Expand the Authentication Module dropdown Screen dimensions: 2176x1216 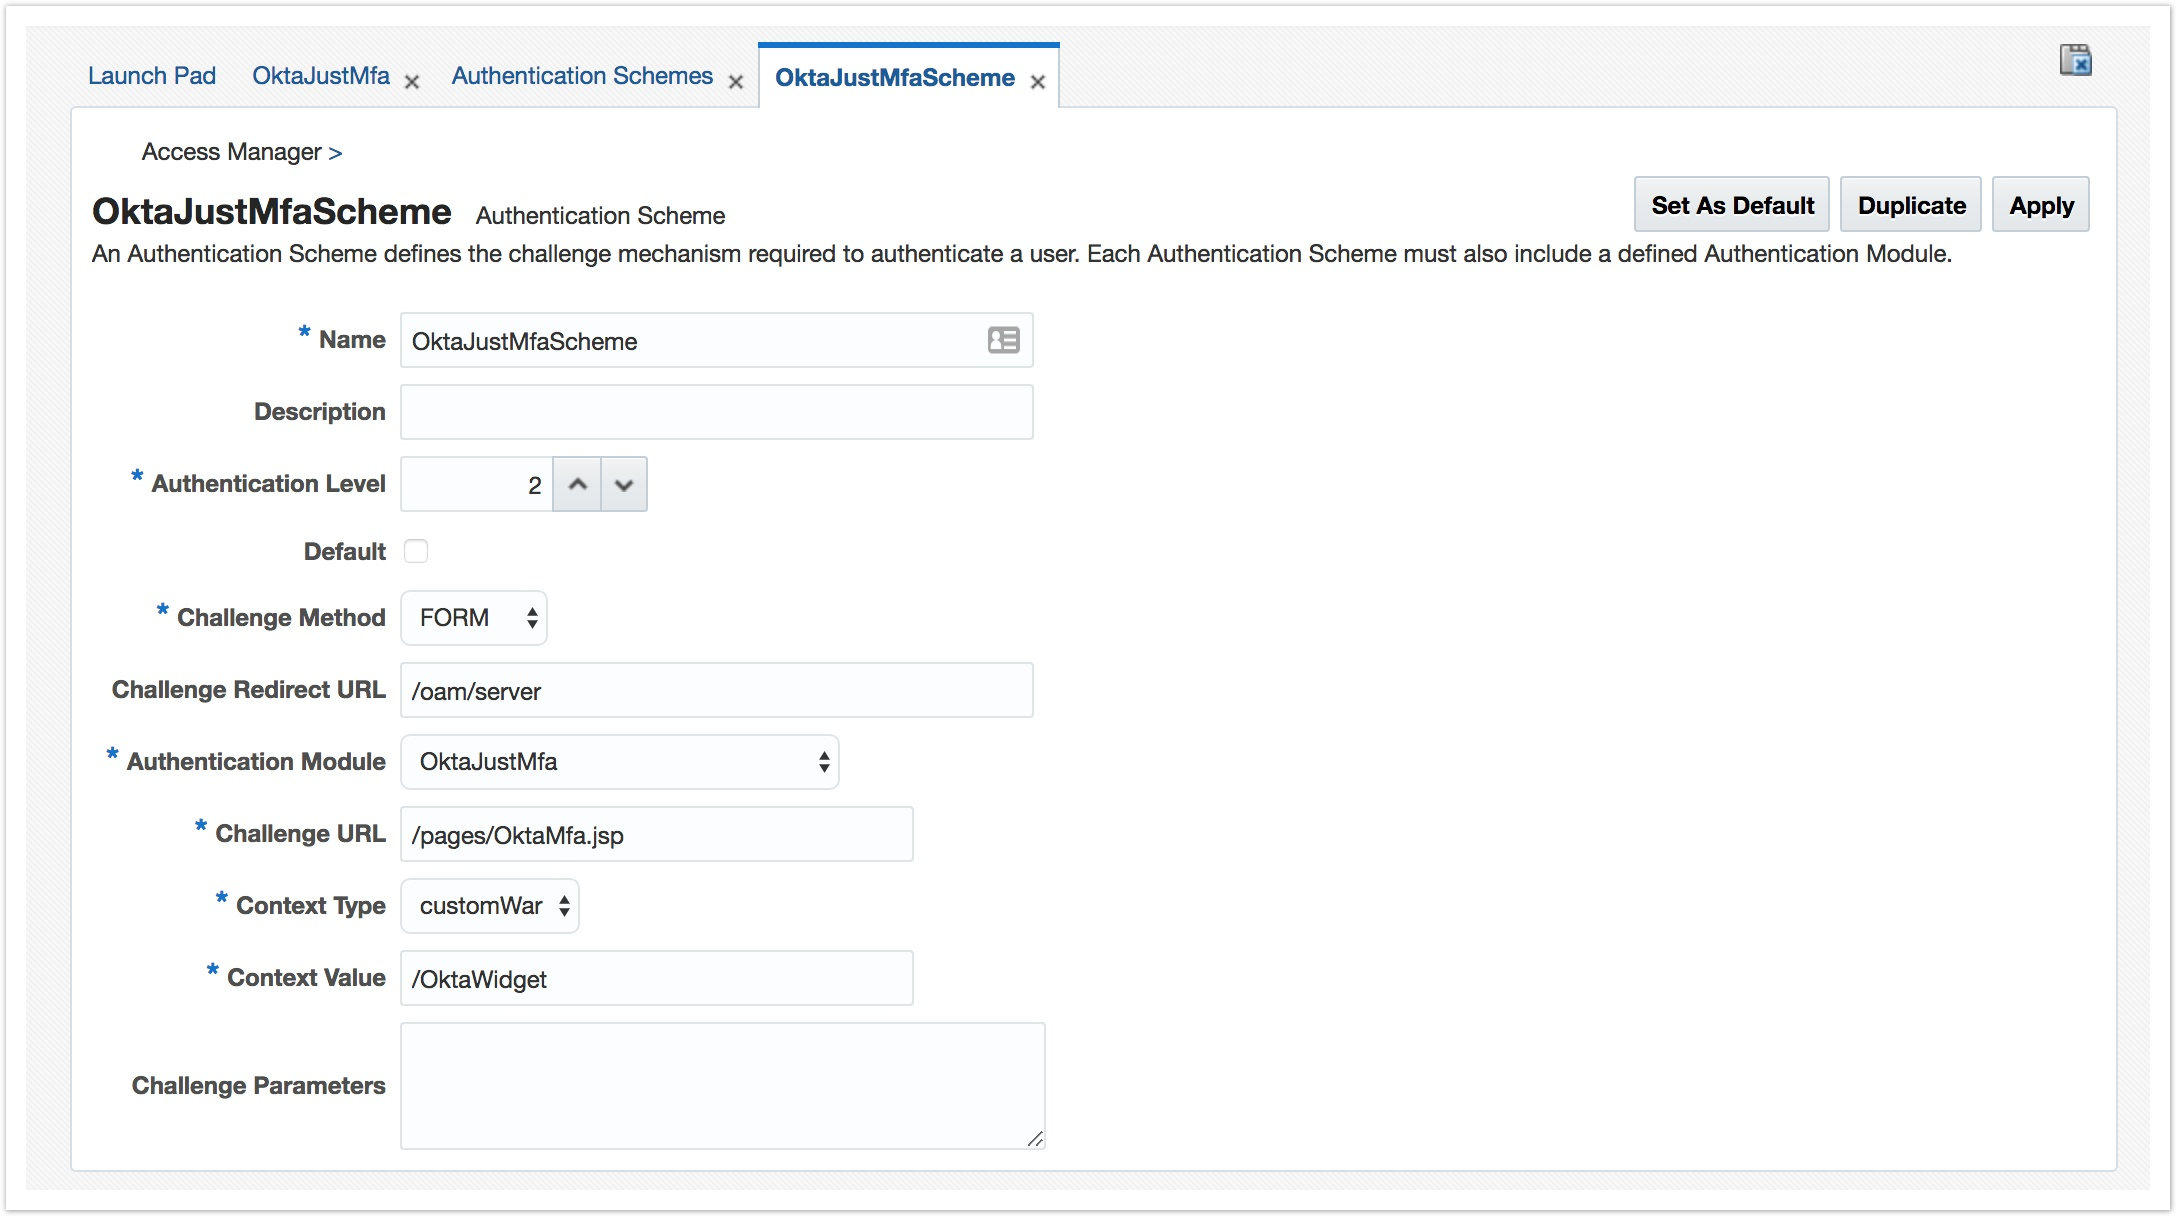pyautogui.click(x=619, y=762)
